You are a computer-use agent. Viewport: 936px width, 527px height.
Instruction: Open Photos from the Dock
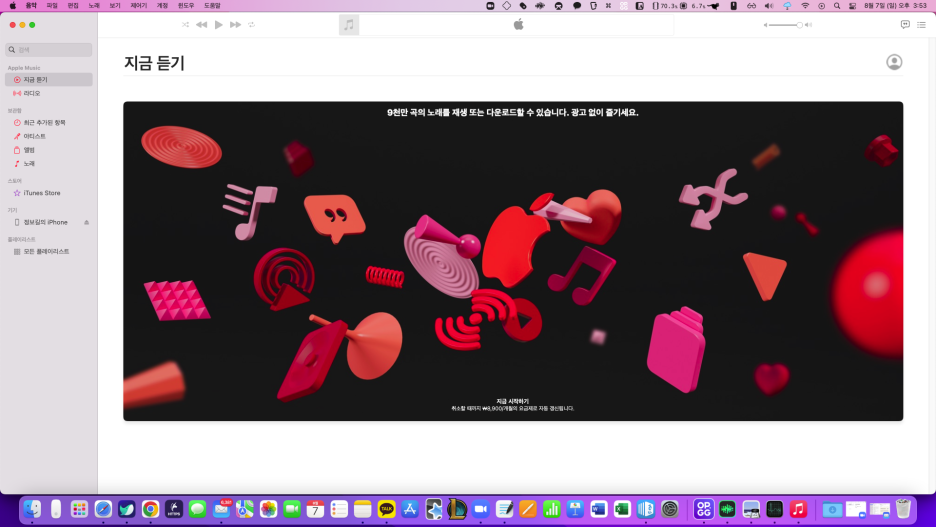pyautogui.click(x=269, y=509)
